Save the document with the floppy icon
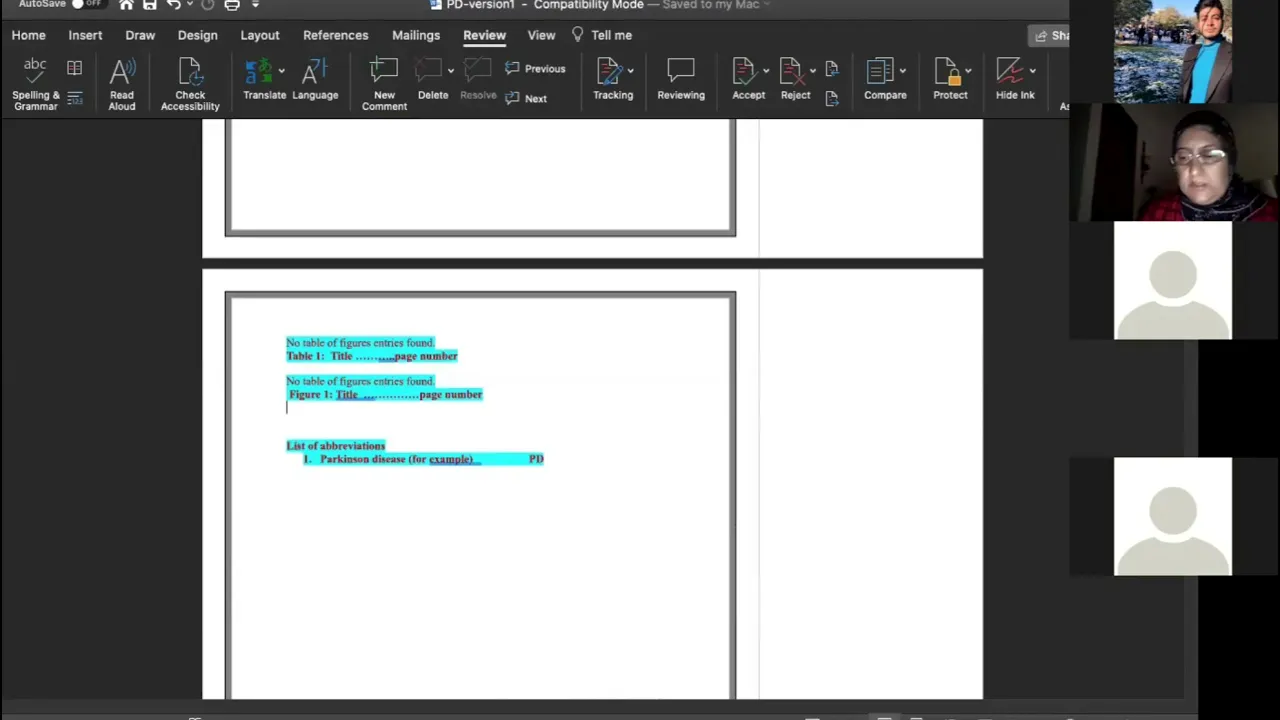This screenshot has height=720, width=1280. (x=149, y=5)
